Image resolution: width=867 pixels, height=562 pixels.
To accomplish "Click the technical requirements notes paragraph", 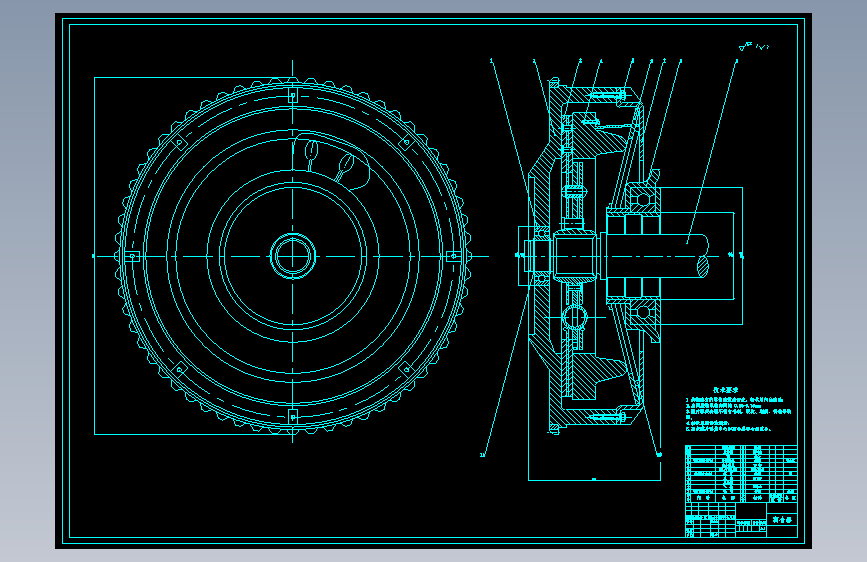I will point(739,414).
